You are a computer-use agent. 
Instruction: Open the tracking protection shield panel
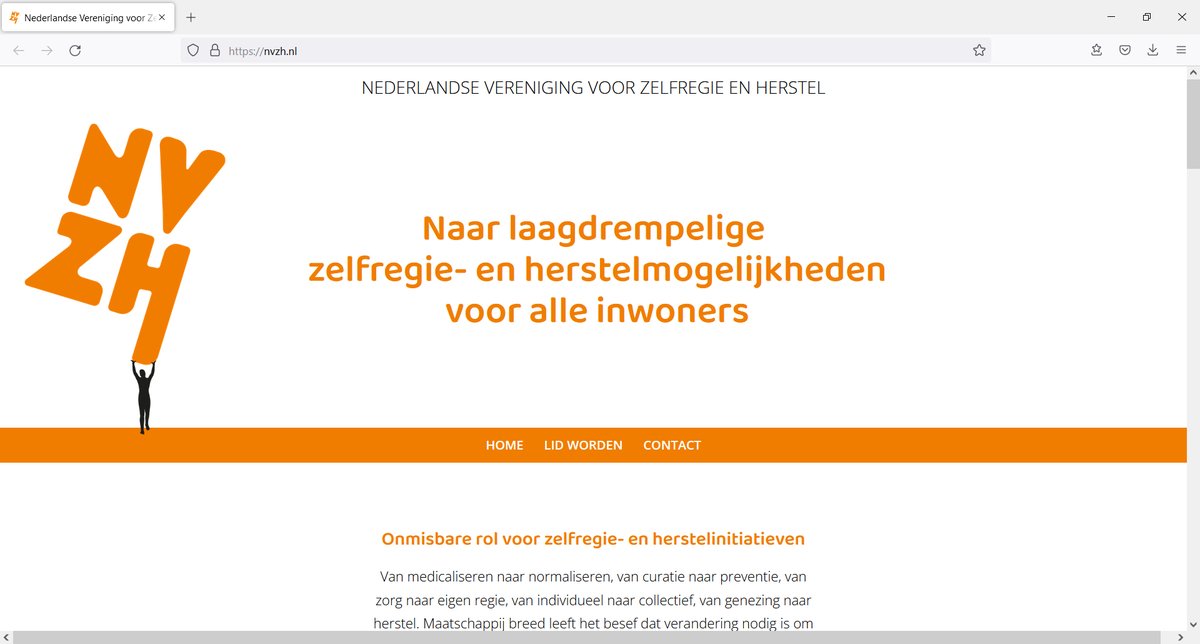tap(192, 49)
